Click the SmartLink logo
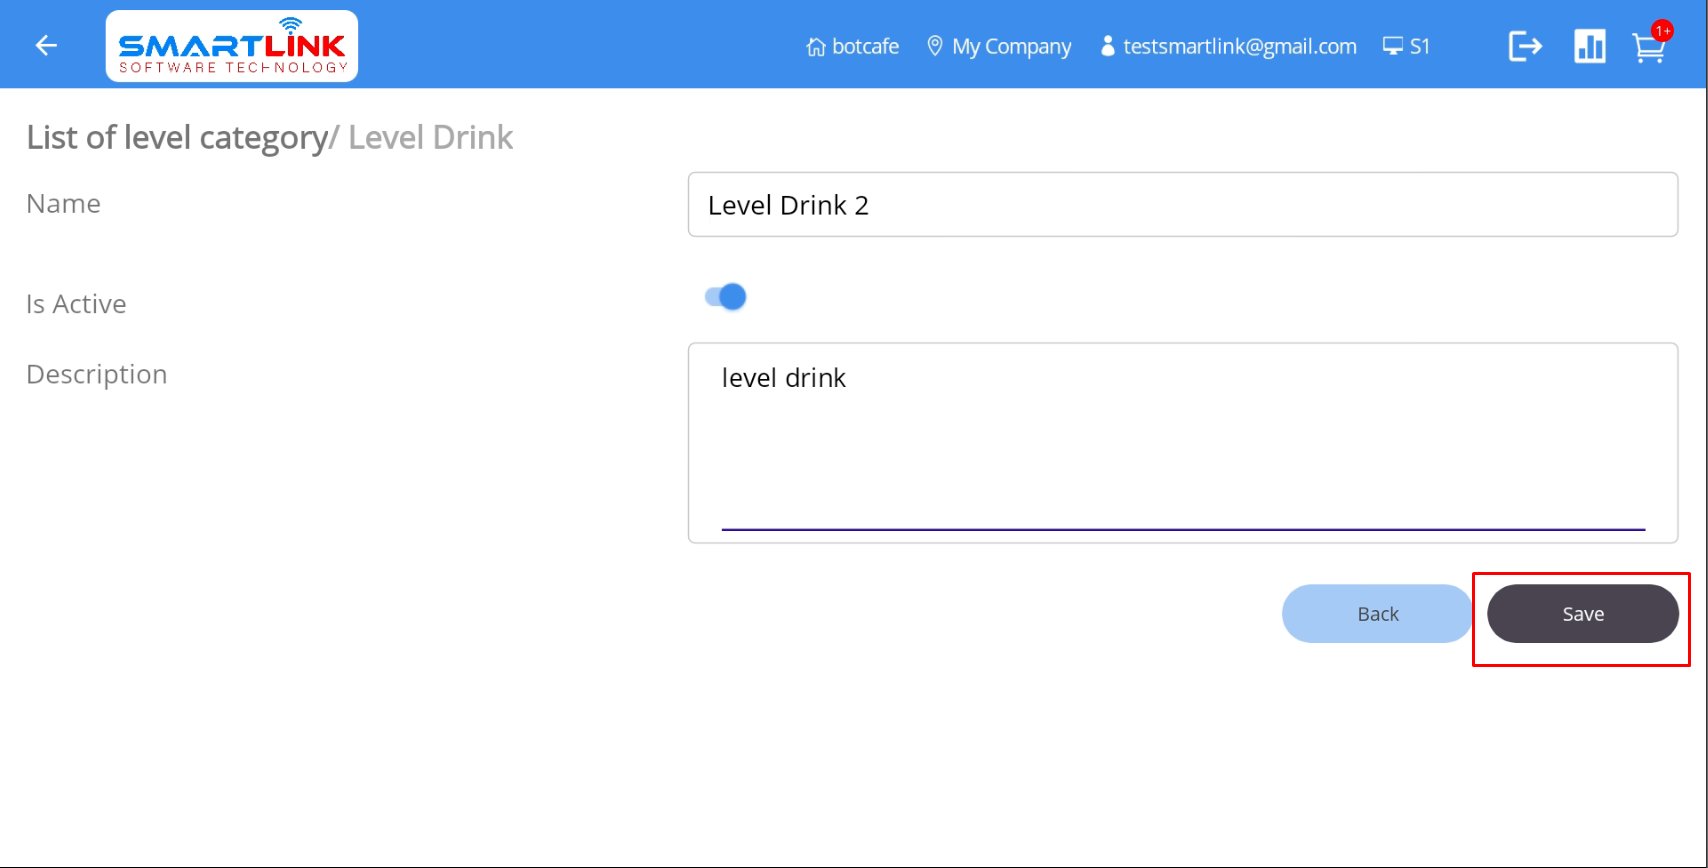The height and width of the screenshot is (868, 1708). 231,46
